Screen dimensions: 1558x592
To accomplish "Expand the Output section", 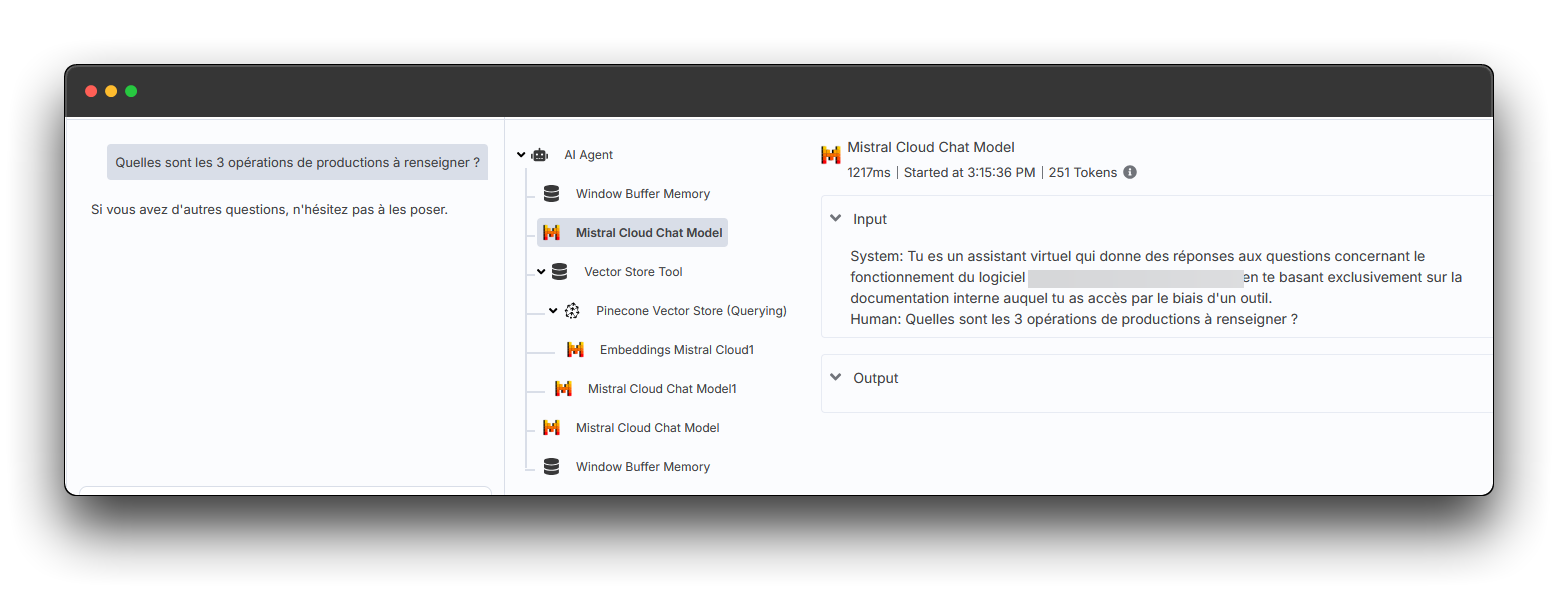I will click(x=835, y=378).
